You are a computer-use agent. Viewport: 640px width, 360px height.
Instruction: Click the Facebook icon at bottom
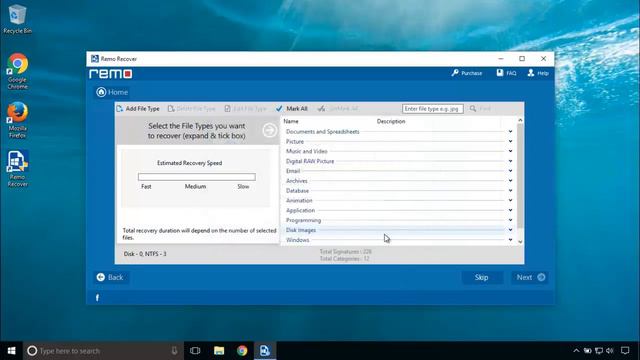click(x=97, y=298)
